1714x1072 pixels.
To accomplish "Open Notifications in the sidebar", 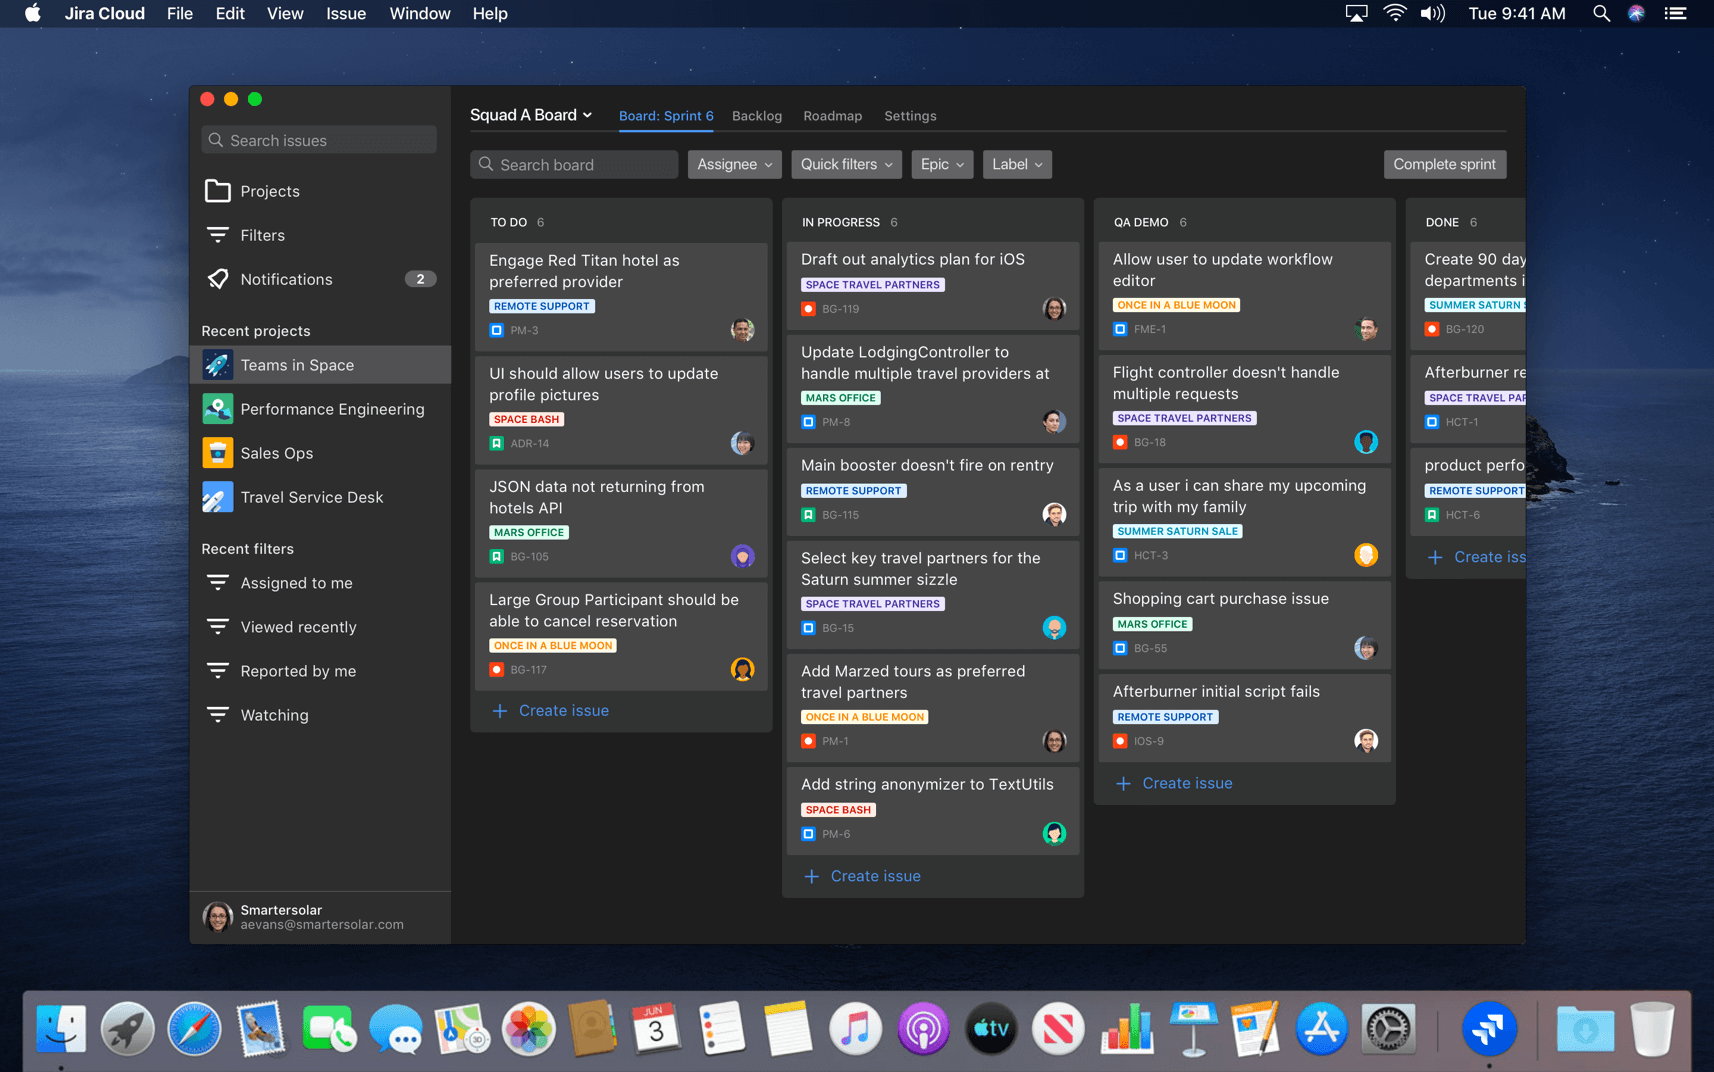I will pos(285,279).
